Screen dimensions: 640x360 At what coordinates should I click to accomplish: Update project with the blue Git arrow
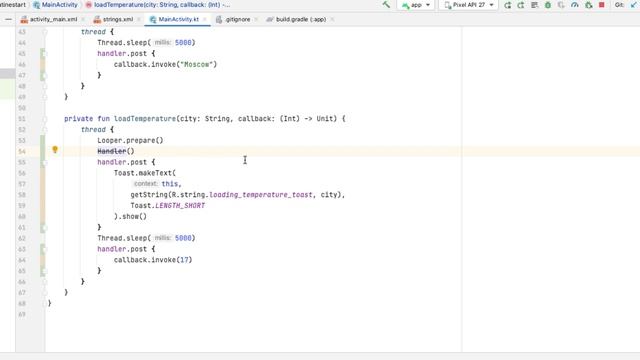point(634,5)
